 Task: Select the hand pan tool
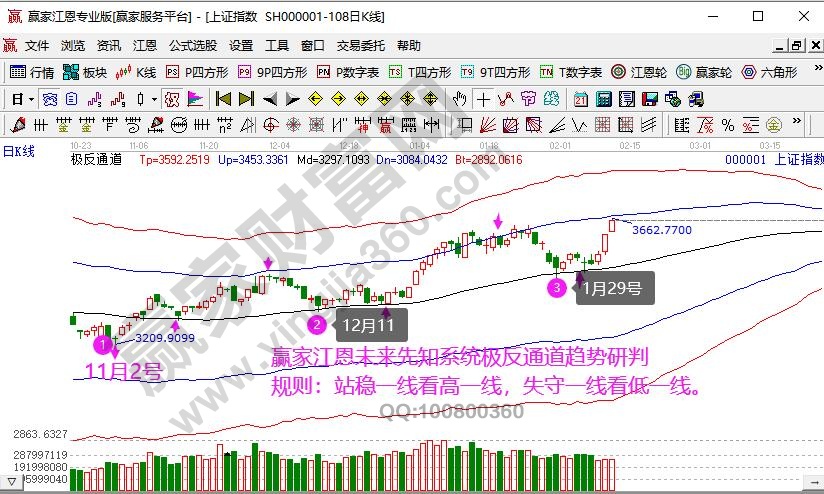tap(460, 99)
